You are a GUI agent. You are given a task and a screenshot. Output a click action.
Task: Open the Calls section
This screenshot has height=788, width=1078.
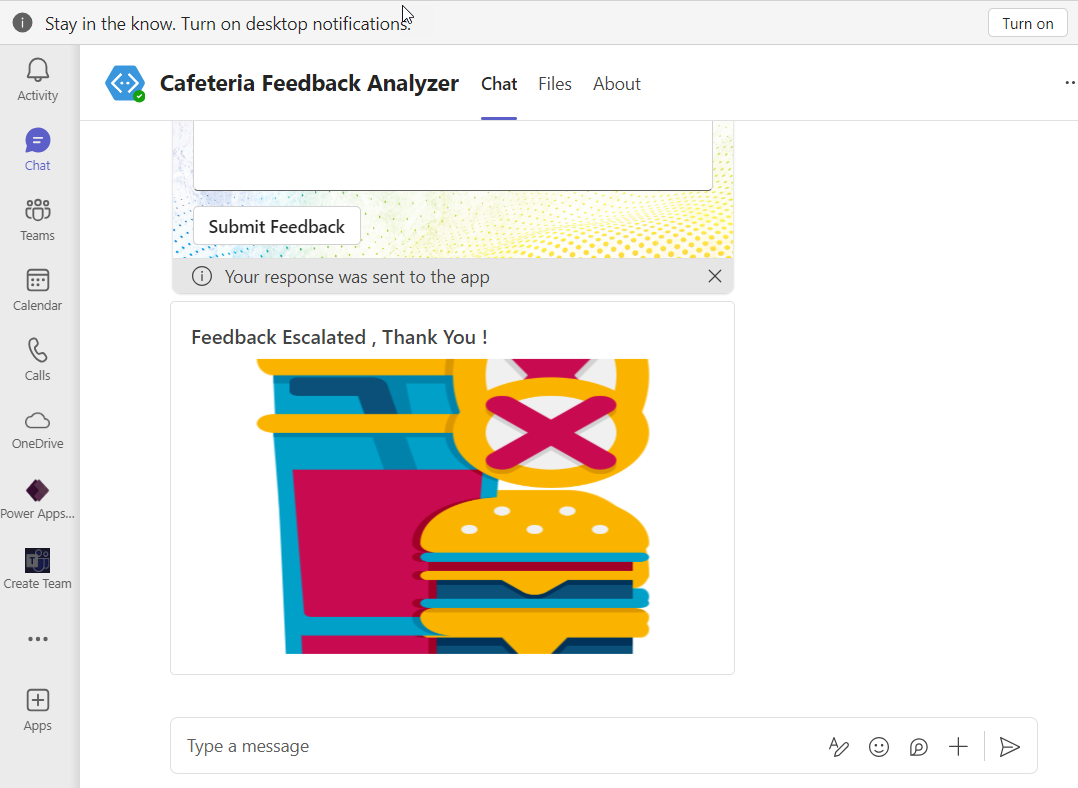pyautogui.click(x=38, y=359)
